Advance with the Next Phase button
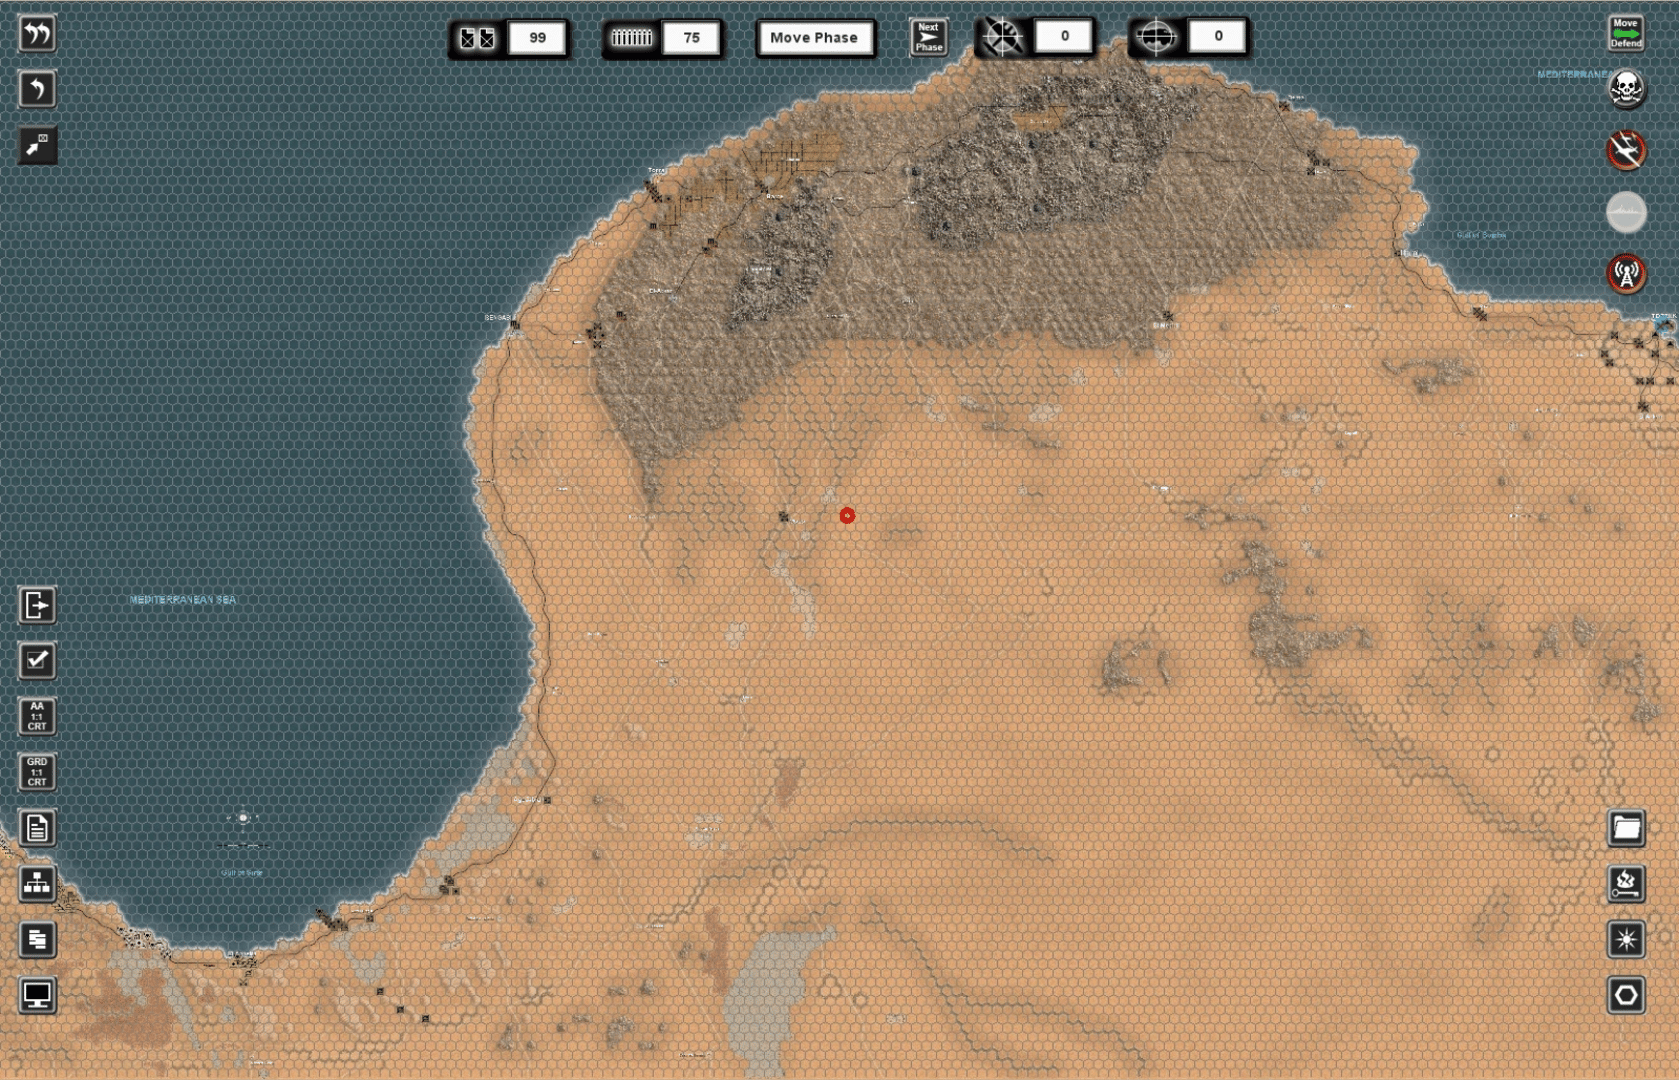The image size is (1679, 1080). point(929,37)
